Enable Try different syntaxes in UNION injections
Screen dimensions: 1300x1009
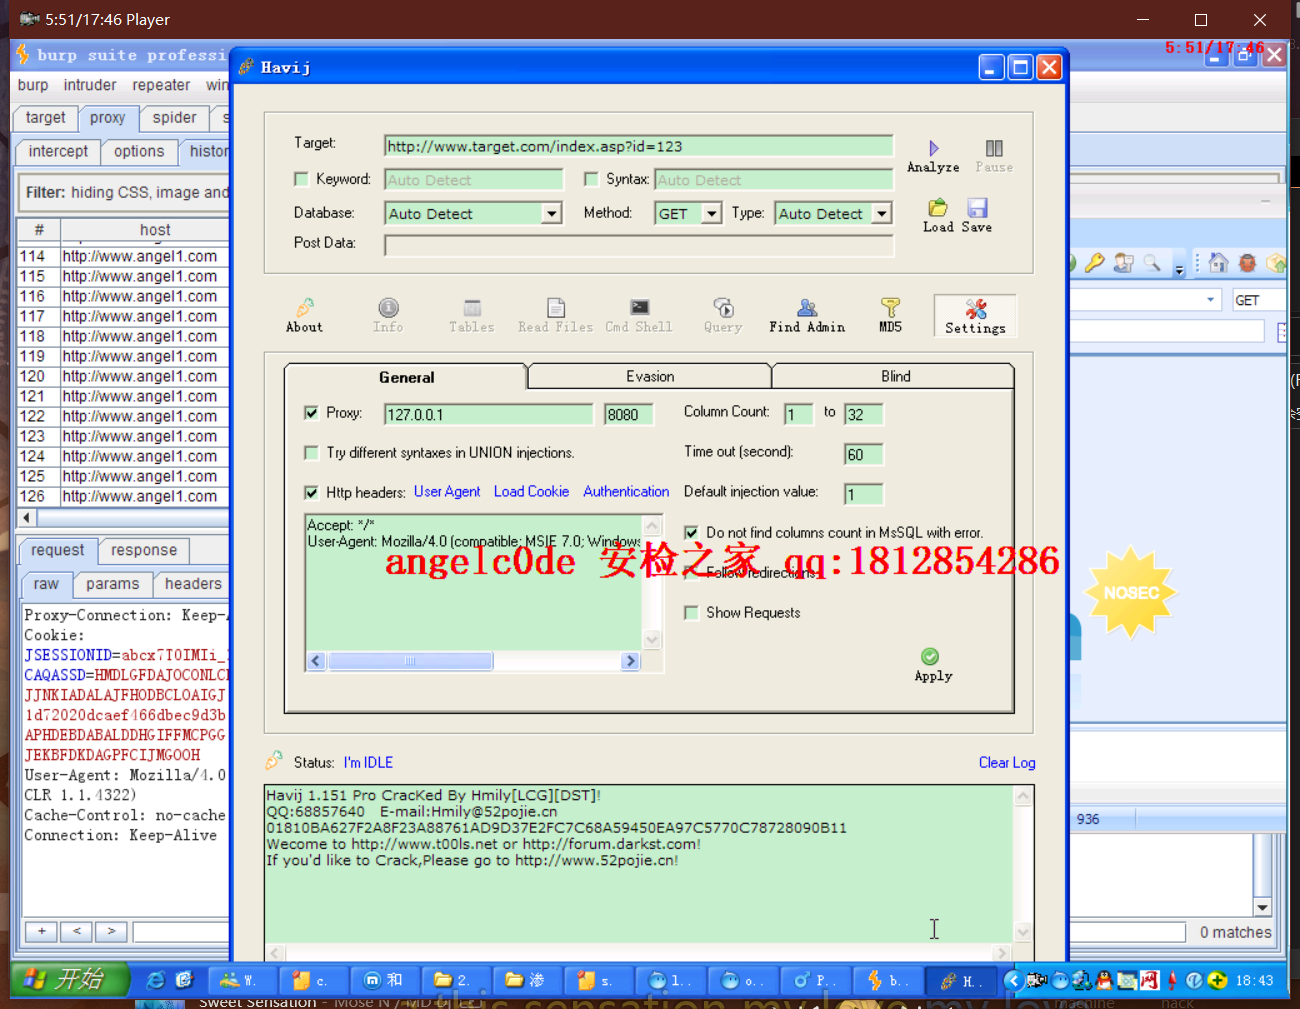(311, 453)
